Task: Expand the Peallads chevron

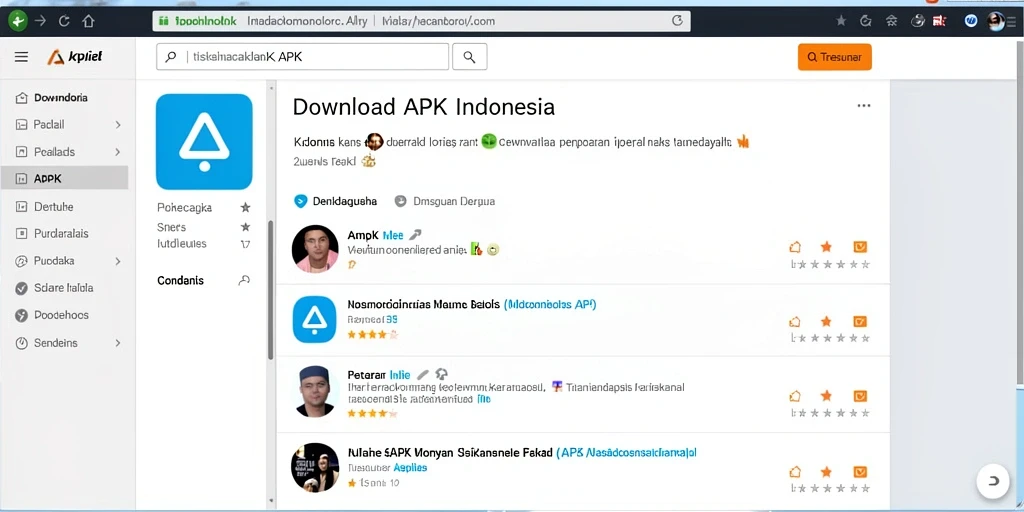Action: point(118,152)
